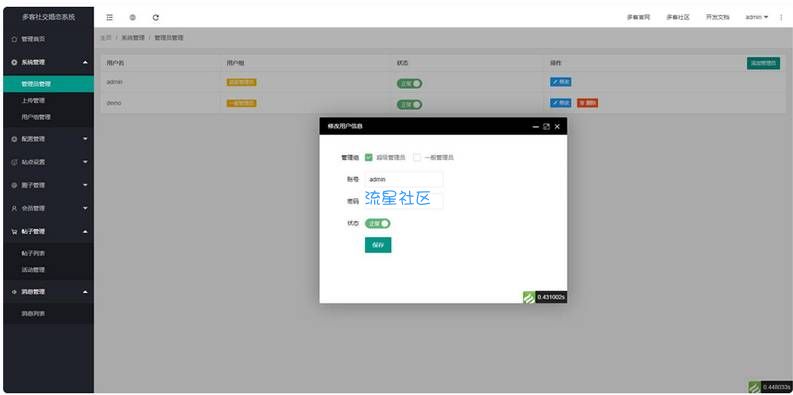Click the blue edit button in admin row

561,82
